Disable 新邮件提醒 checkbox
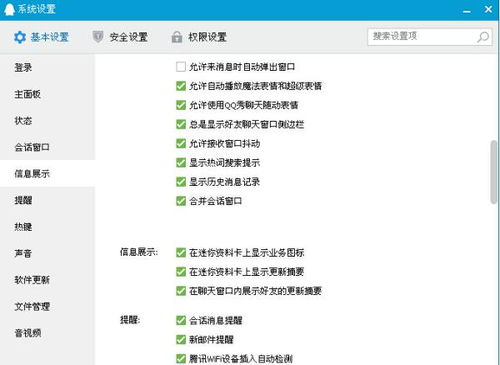 181,340
